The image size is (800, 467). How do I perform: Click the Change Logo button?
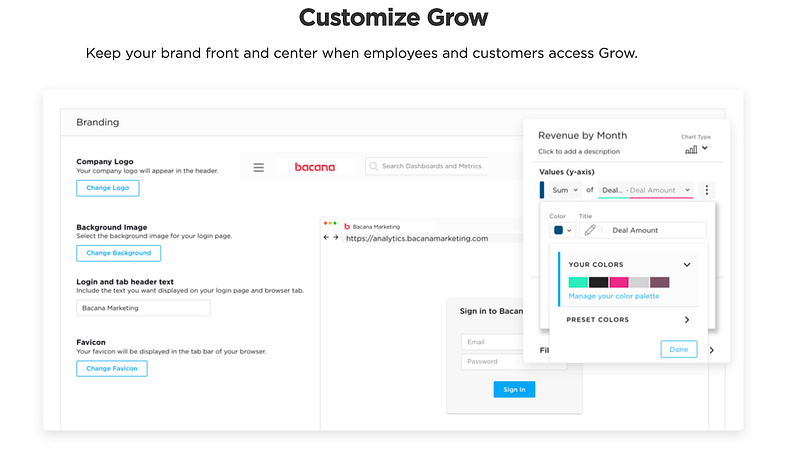(108, 188)
